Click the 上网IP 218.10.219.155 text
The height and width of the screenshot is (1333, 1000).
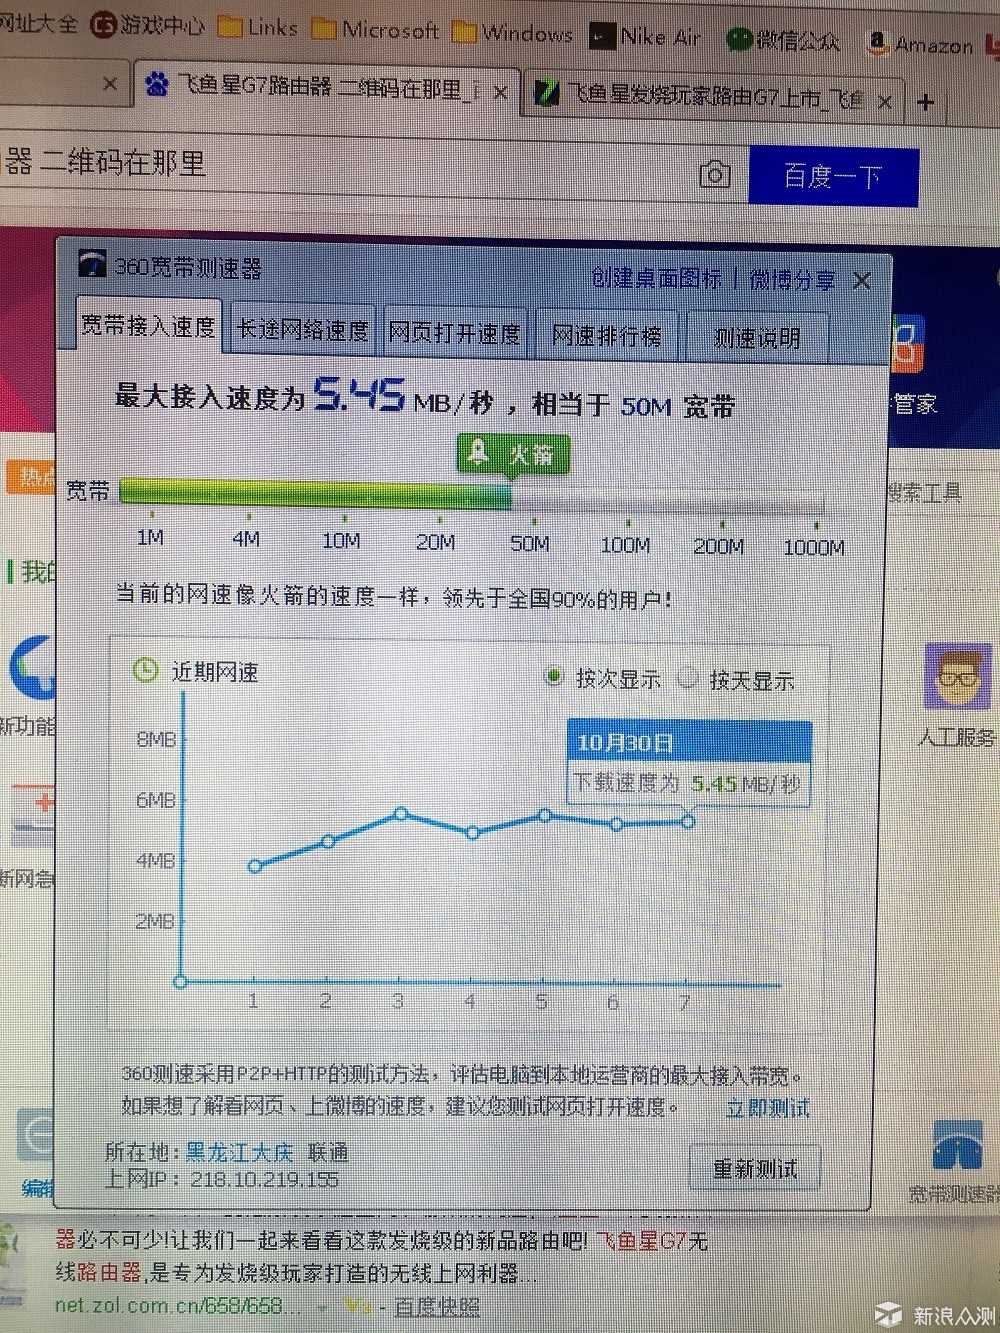[222, 1179]
